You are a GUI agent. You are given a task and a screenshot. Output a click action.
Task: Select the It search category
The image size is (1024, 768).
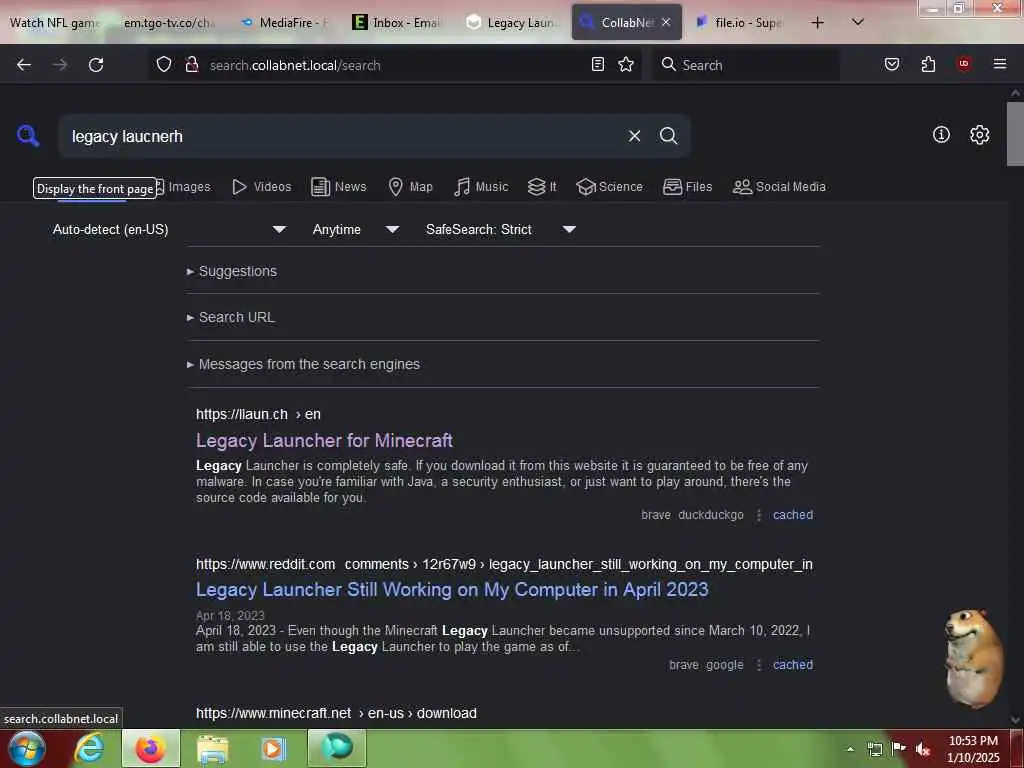pyautogui.click(x=542, y=187)
